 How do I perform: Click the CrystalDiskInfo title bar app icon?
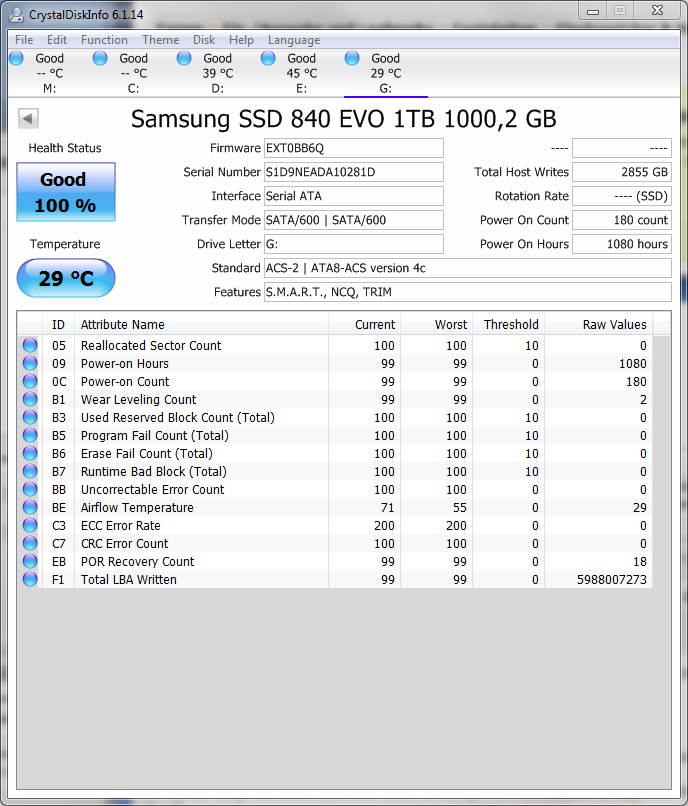[16, 14]
